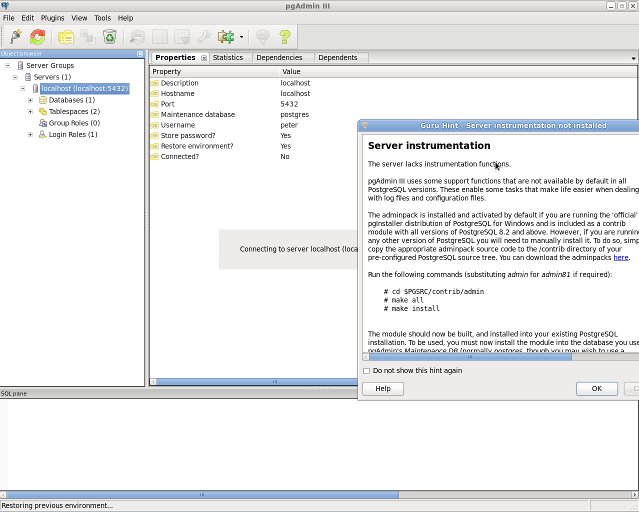Open object Properties via the toolbar icon
Image resolution: width=639 pixels, height=512 pixels.
tap(66, 37)
